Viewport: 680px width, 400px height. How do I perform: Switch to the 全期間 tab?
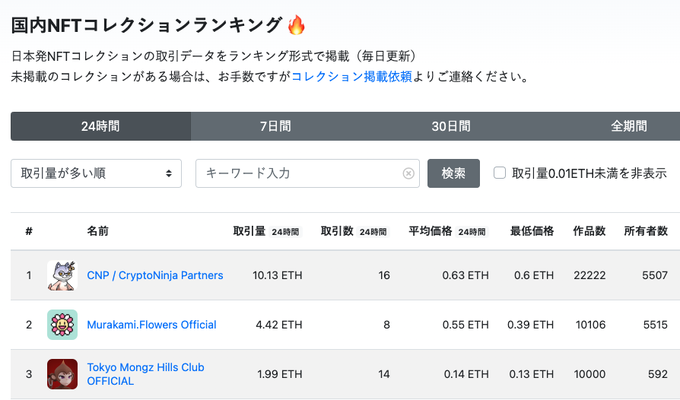[629, 126]
